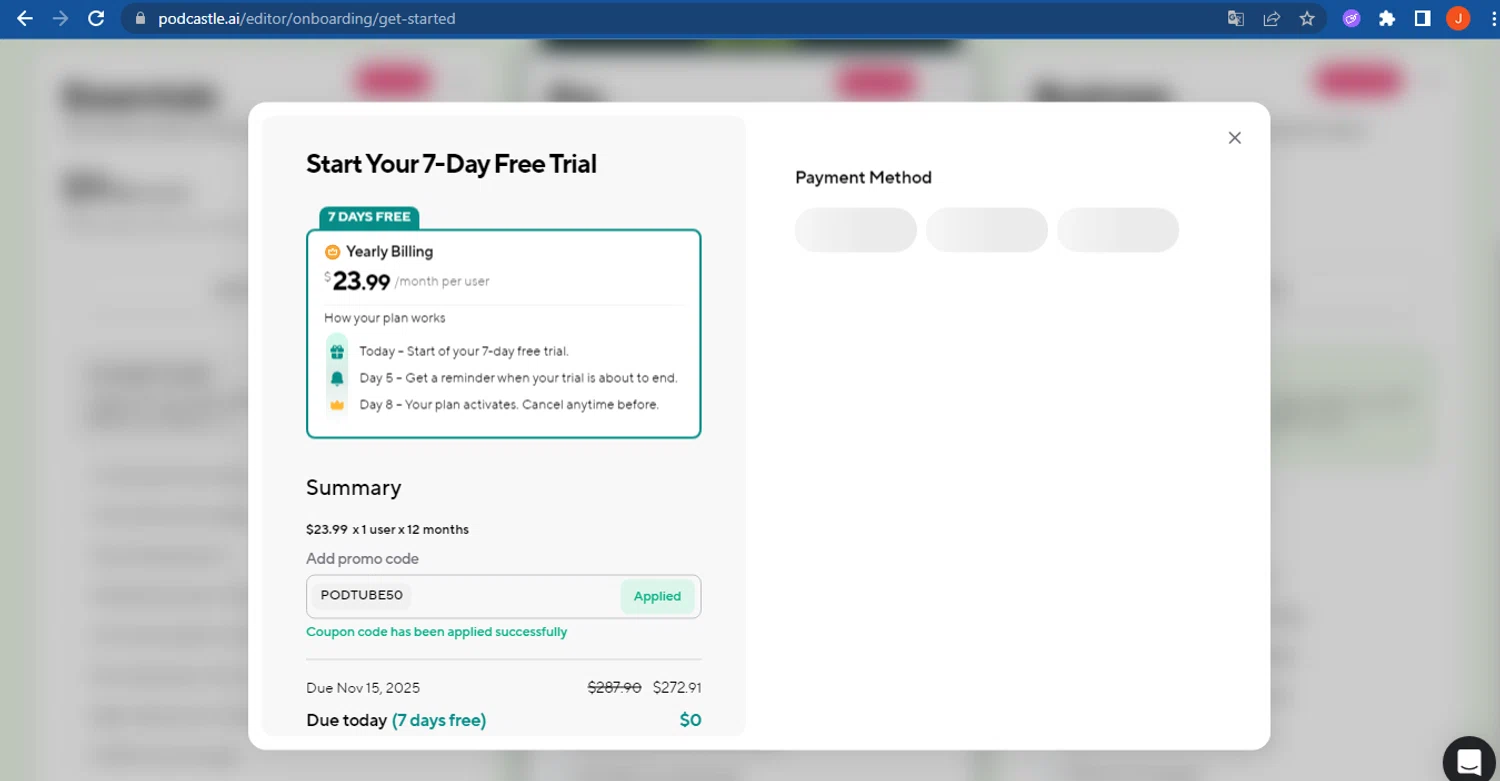Screen dimensions: 1500x781
Task: Click the discounted total $272.91
Action: pos(677,688)
